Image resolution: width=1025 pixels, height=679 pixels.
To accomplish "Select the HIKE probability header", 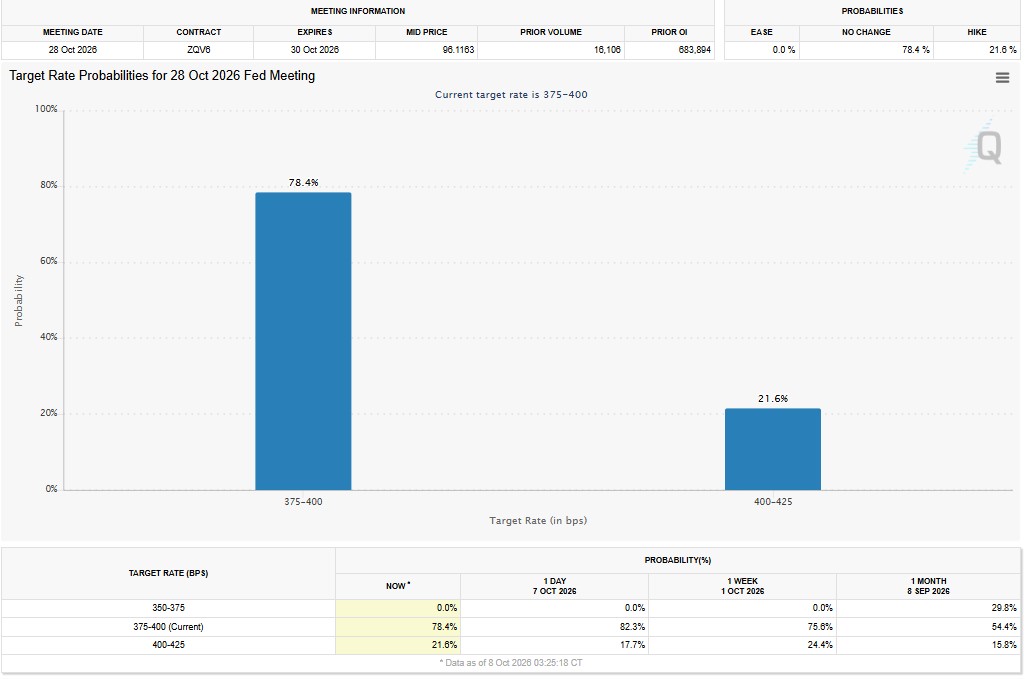I will pos(977,32).
